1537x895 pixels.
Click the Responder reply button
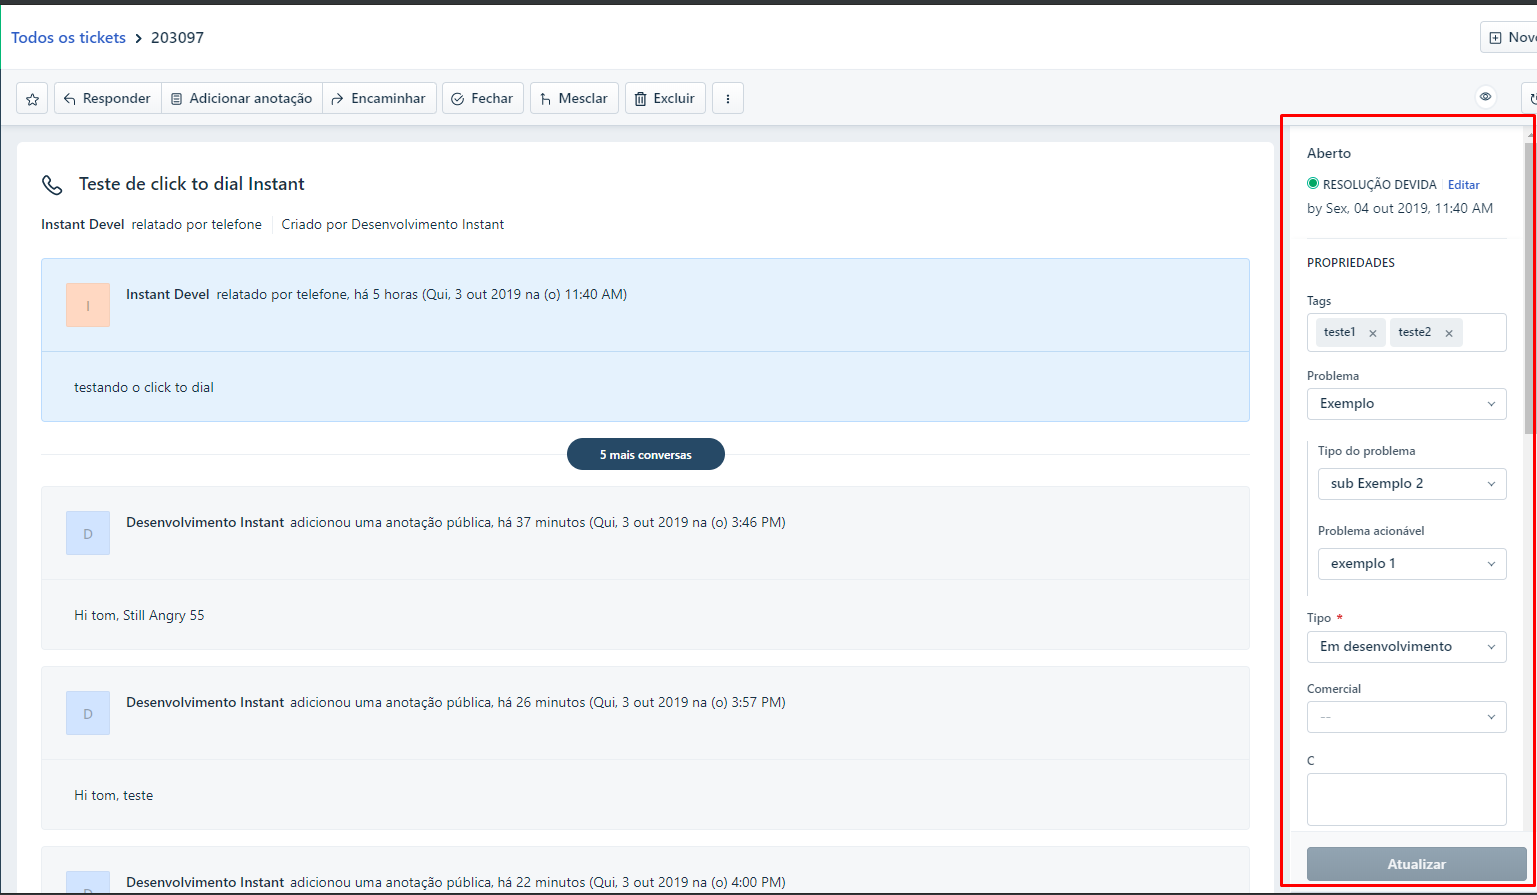(x=107, y=98)
